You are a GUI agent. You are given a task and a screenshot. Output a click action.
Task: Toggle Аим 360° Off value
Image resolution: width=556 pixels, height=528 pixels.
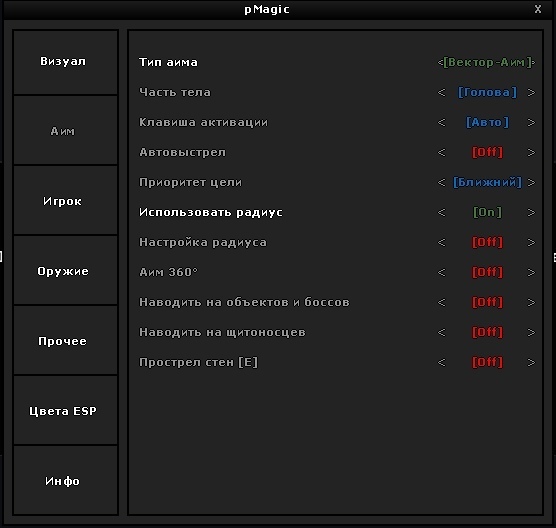tap(487, 272)
